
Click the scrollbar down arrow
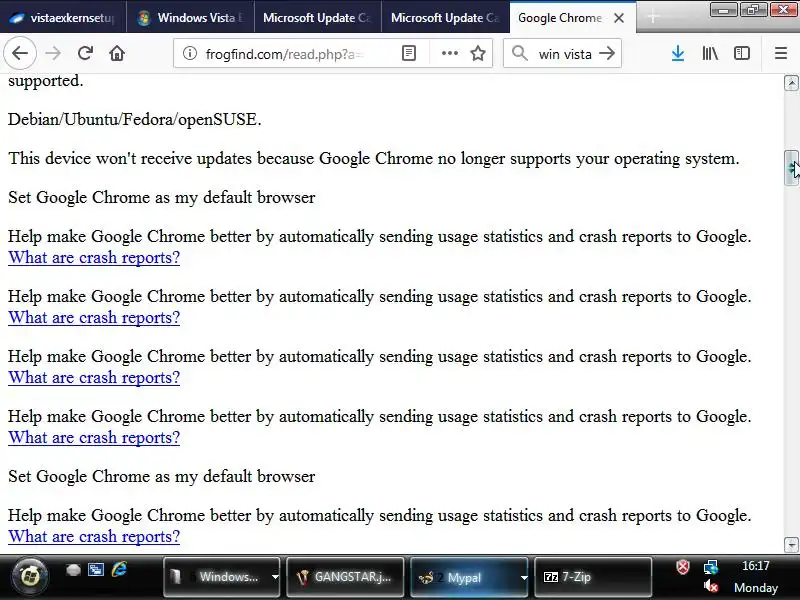(791, 544)
